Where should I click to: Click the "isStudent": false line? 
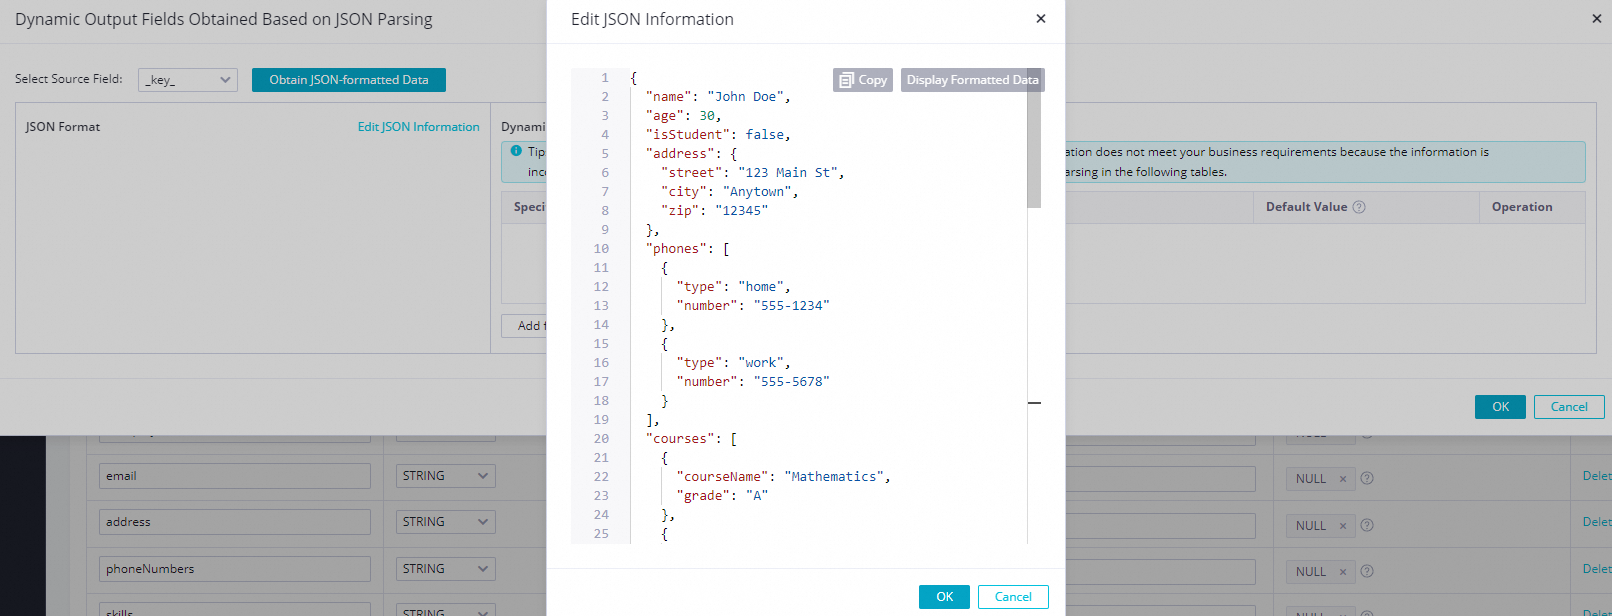click(x=718, y=135)
